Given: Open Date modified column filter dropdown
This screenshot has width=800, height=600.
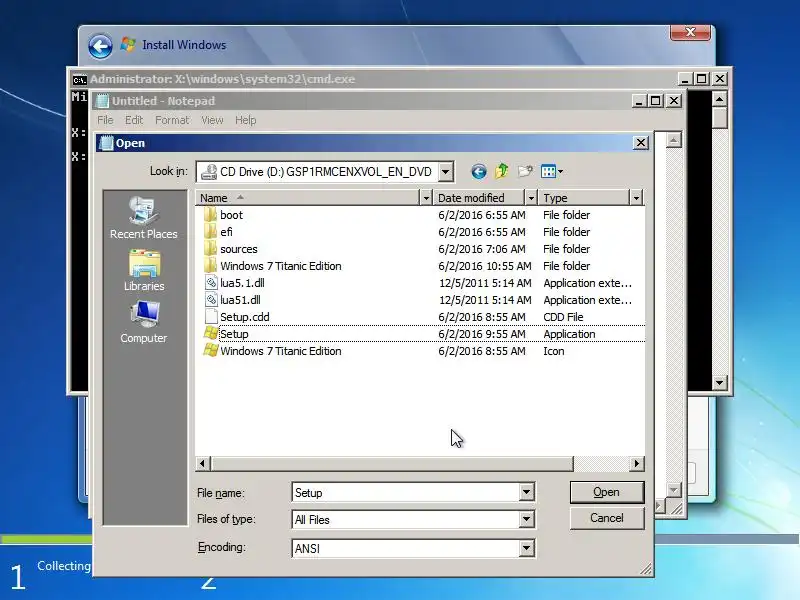Looking at the screenshot, I should (x=531, y=197).
